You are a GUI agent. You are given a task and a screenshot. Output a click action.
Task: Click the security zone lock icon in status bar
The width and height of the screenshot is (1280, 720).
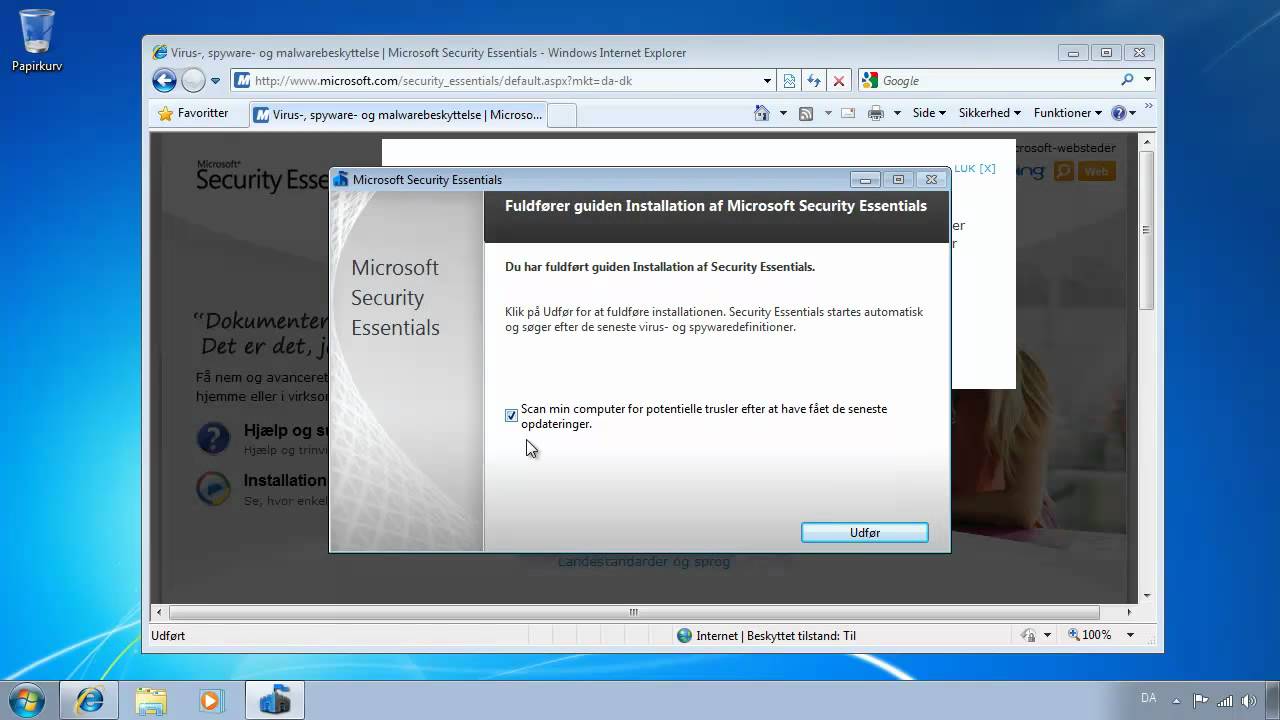point(1027,635)
